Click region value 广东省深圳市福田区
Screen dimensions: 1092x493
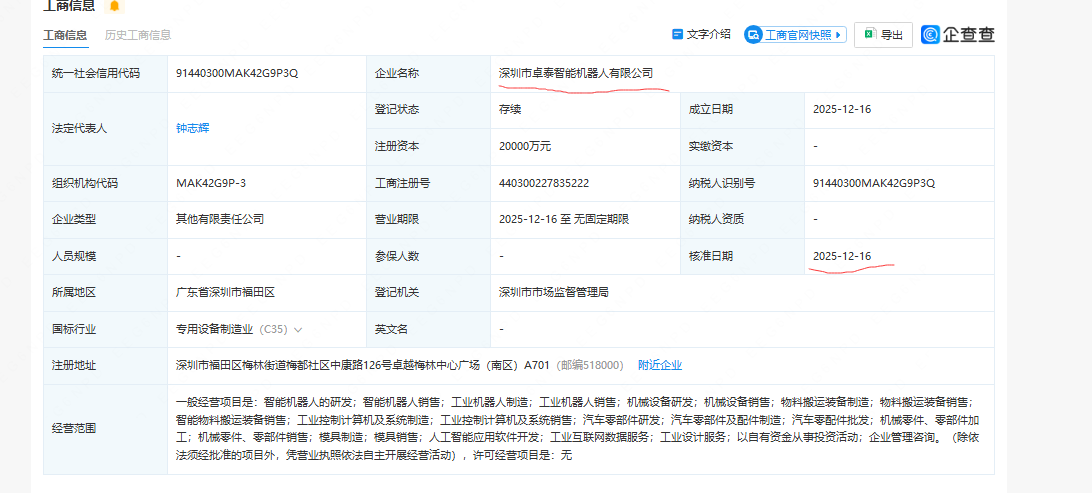(226, 292)
